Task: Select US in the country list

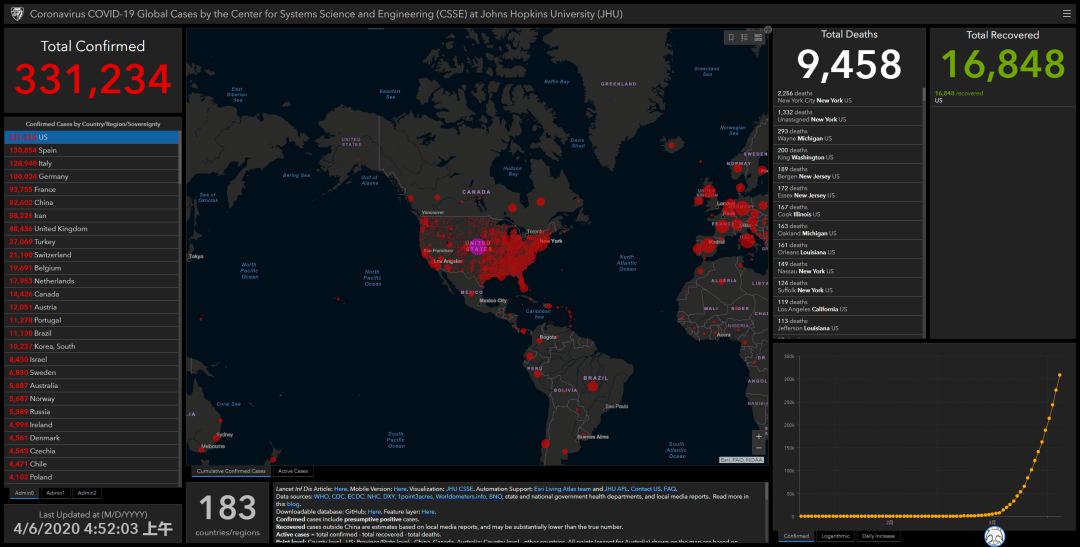Action: [x=92, y=137]
